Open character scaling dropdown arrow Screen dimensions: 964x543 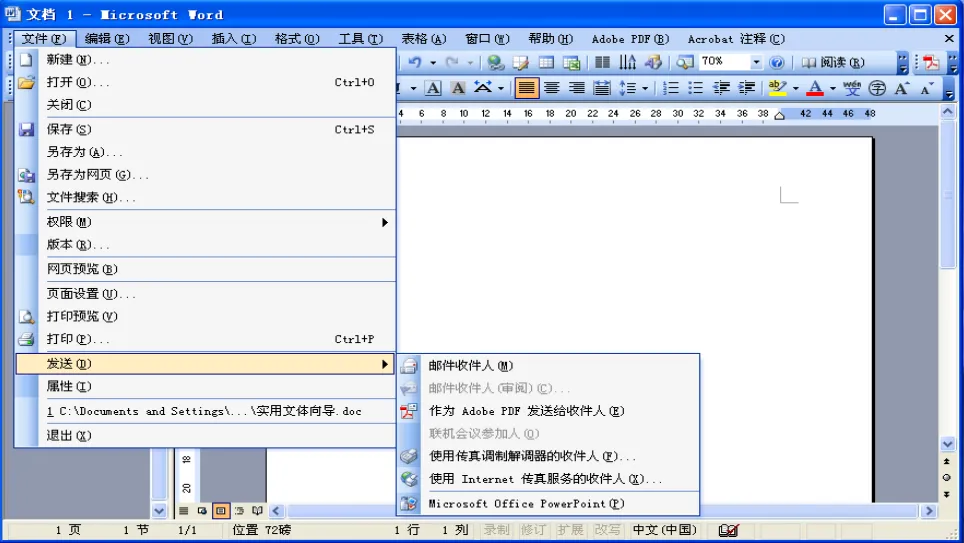click(x=500, y=89)
